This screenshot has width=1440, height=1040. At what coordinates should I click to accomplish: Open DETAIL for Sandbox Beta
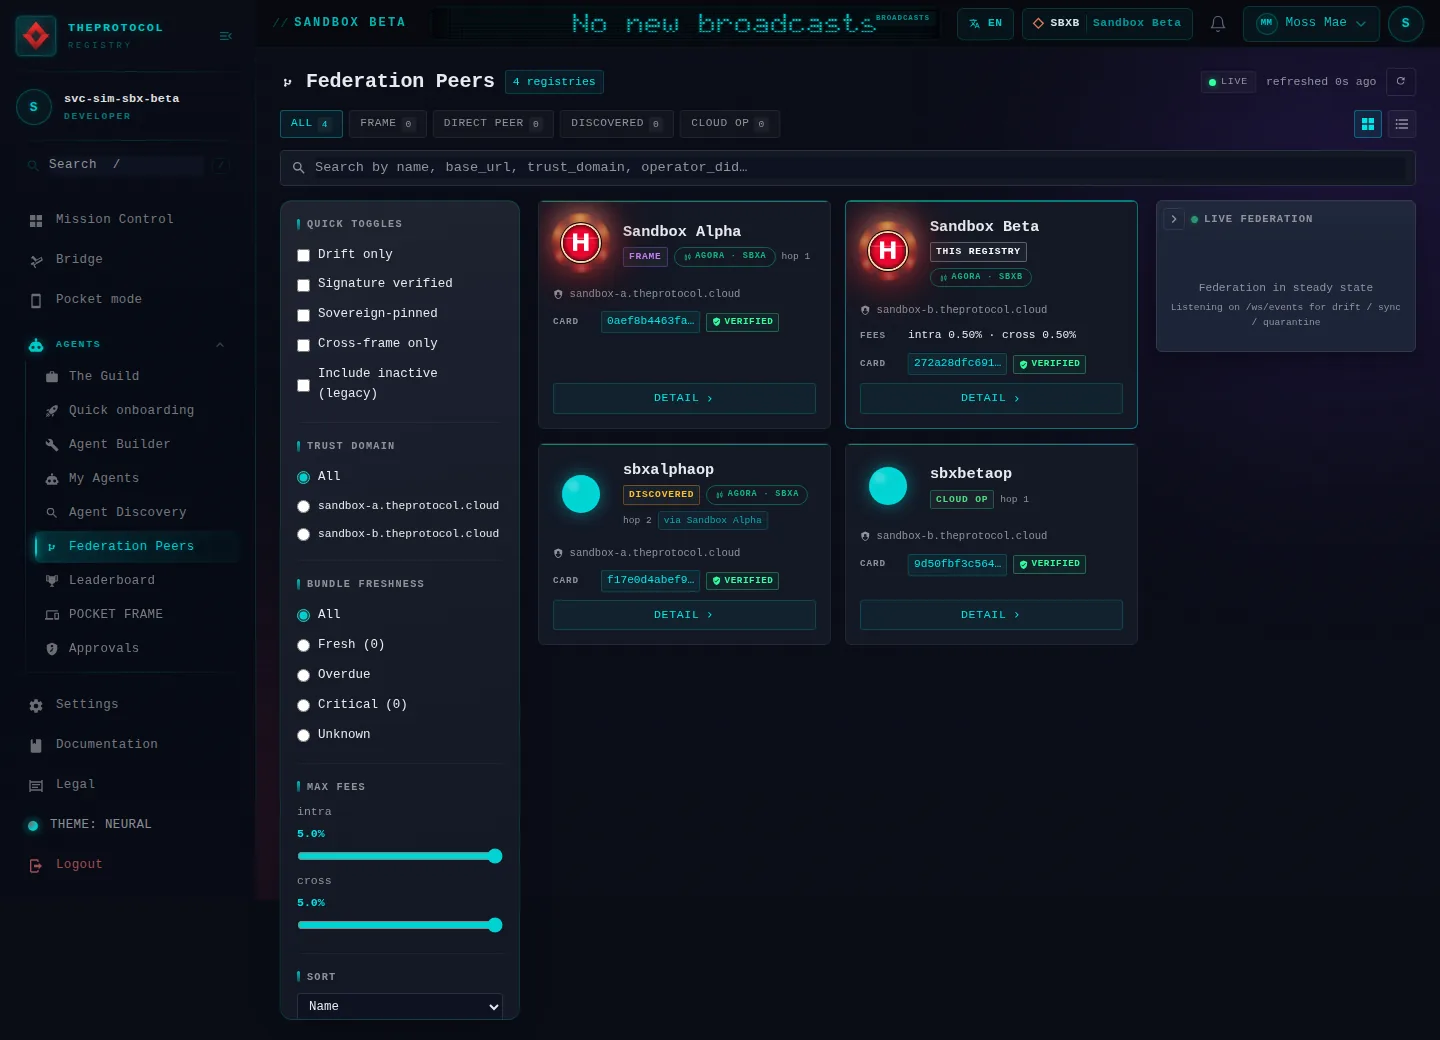(x=991, y=398)
